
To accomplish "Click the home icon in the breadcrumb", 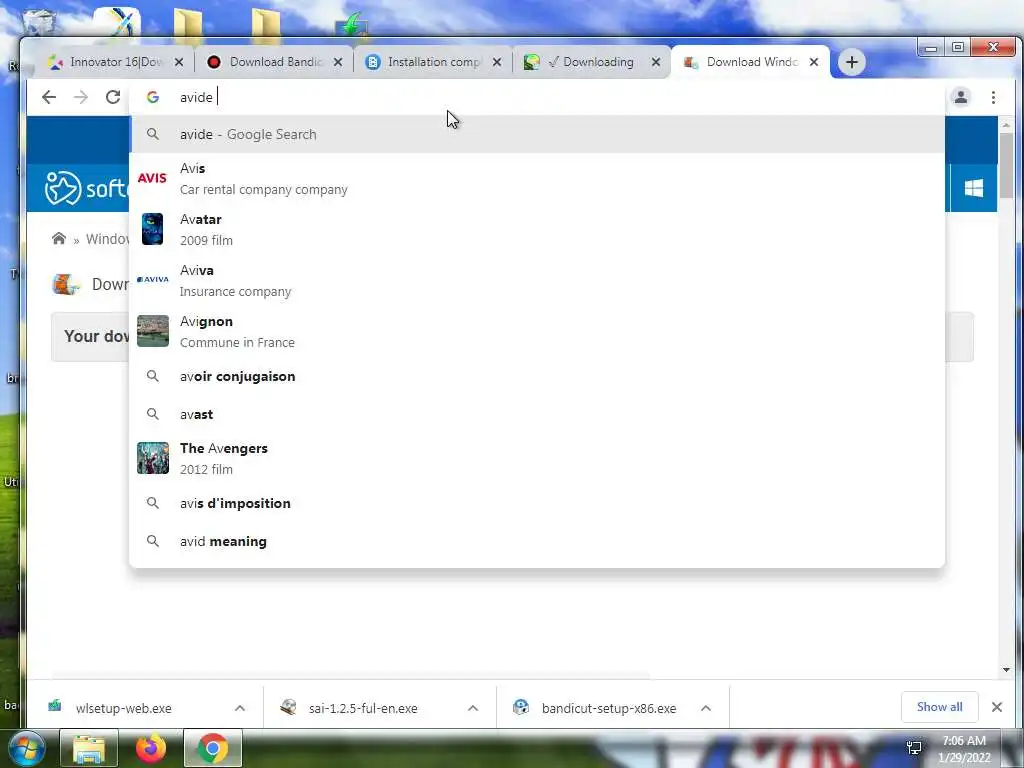I will point(59,238).
